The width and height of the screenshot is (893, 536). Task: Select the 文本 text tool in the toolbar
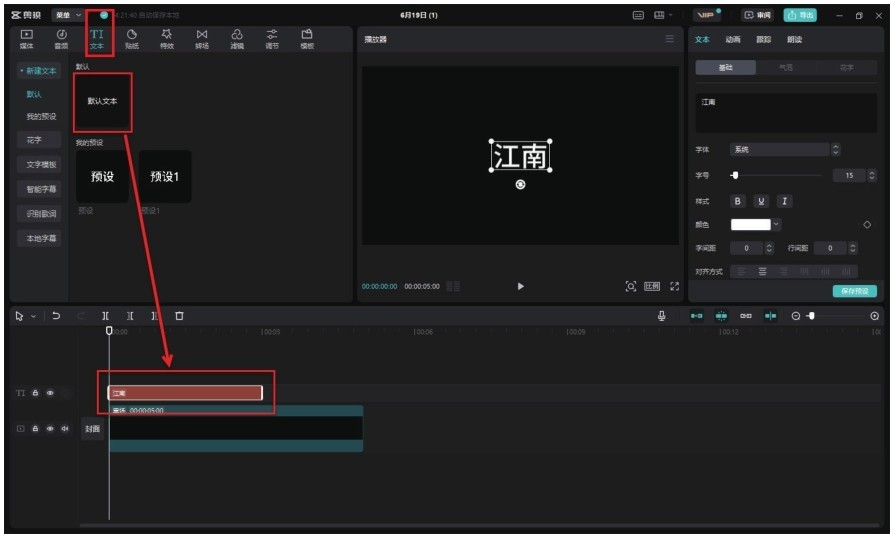(97, 39)
